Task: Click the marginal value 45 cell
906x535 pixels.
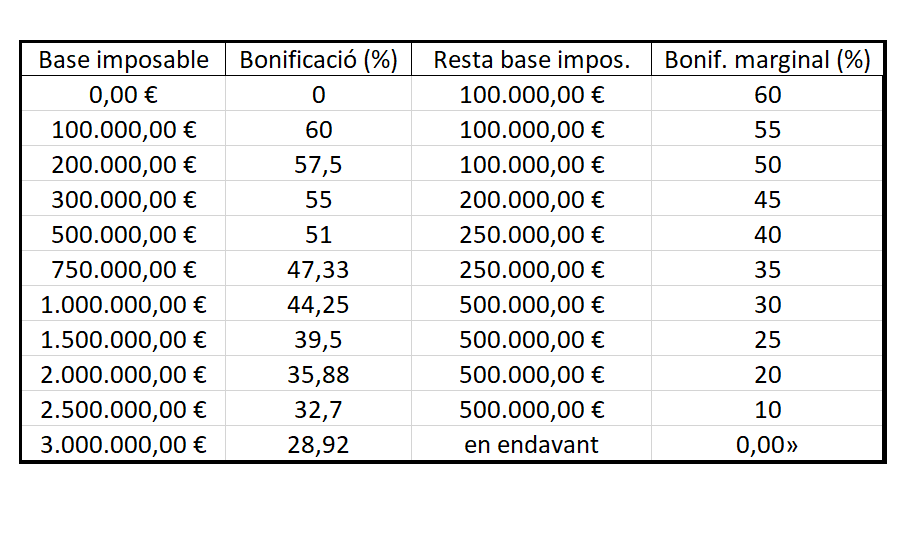Action: (x=767, y=199)
